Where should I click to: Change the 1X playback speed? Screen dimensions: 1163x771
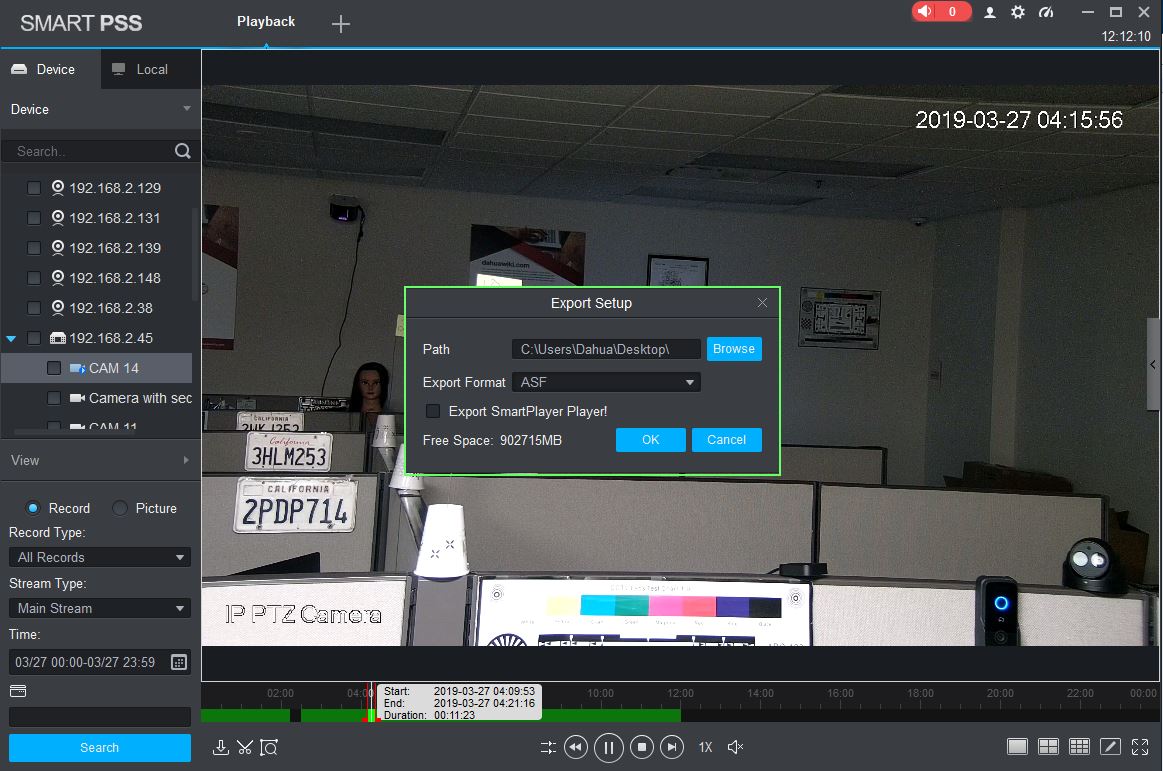(x=705, y=747)
